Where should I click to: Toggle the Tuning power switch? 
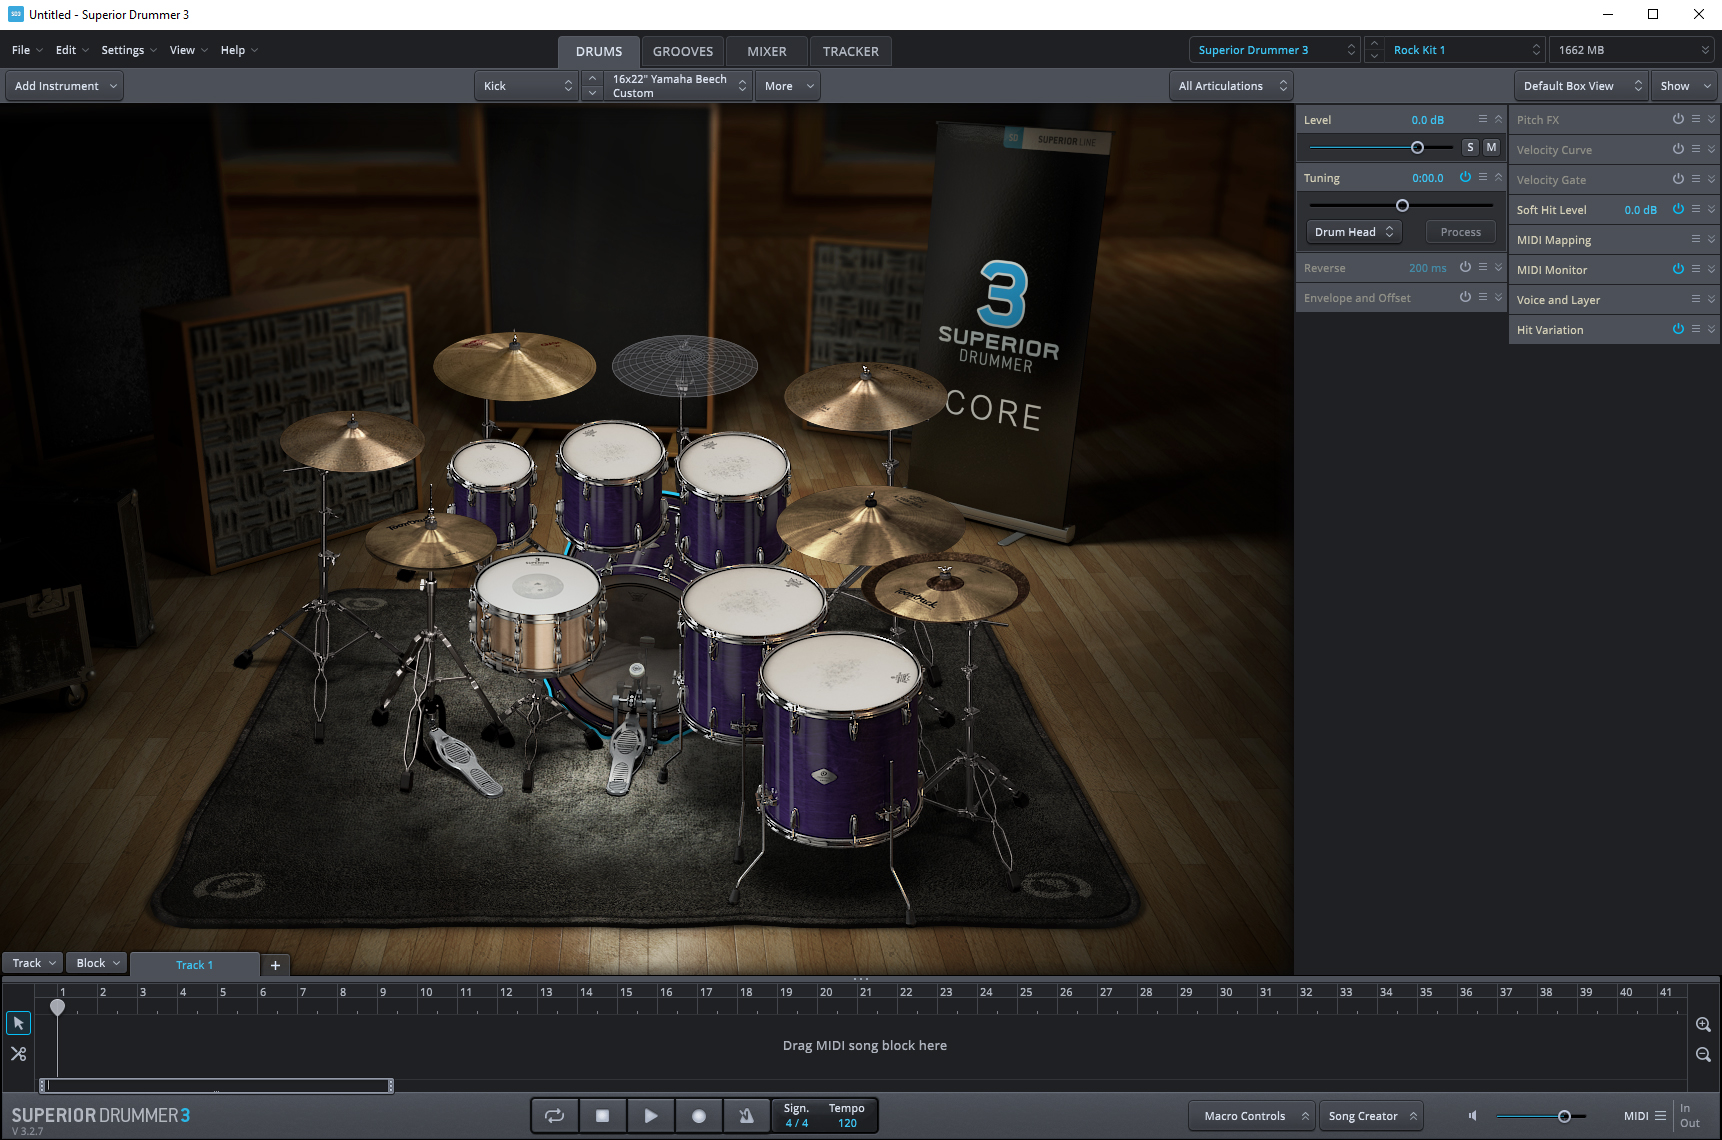(x=1465, y=177)
